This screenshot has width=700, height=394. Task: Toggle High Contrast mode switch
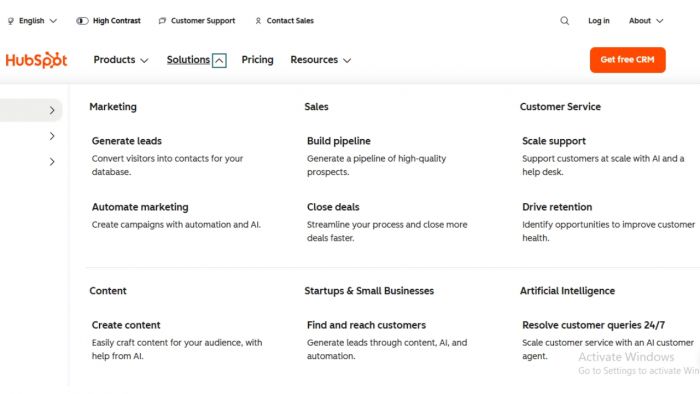click(82, 21)
